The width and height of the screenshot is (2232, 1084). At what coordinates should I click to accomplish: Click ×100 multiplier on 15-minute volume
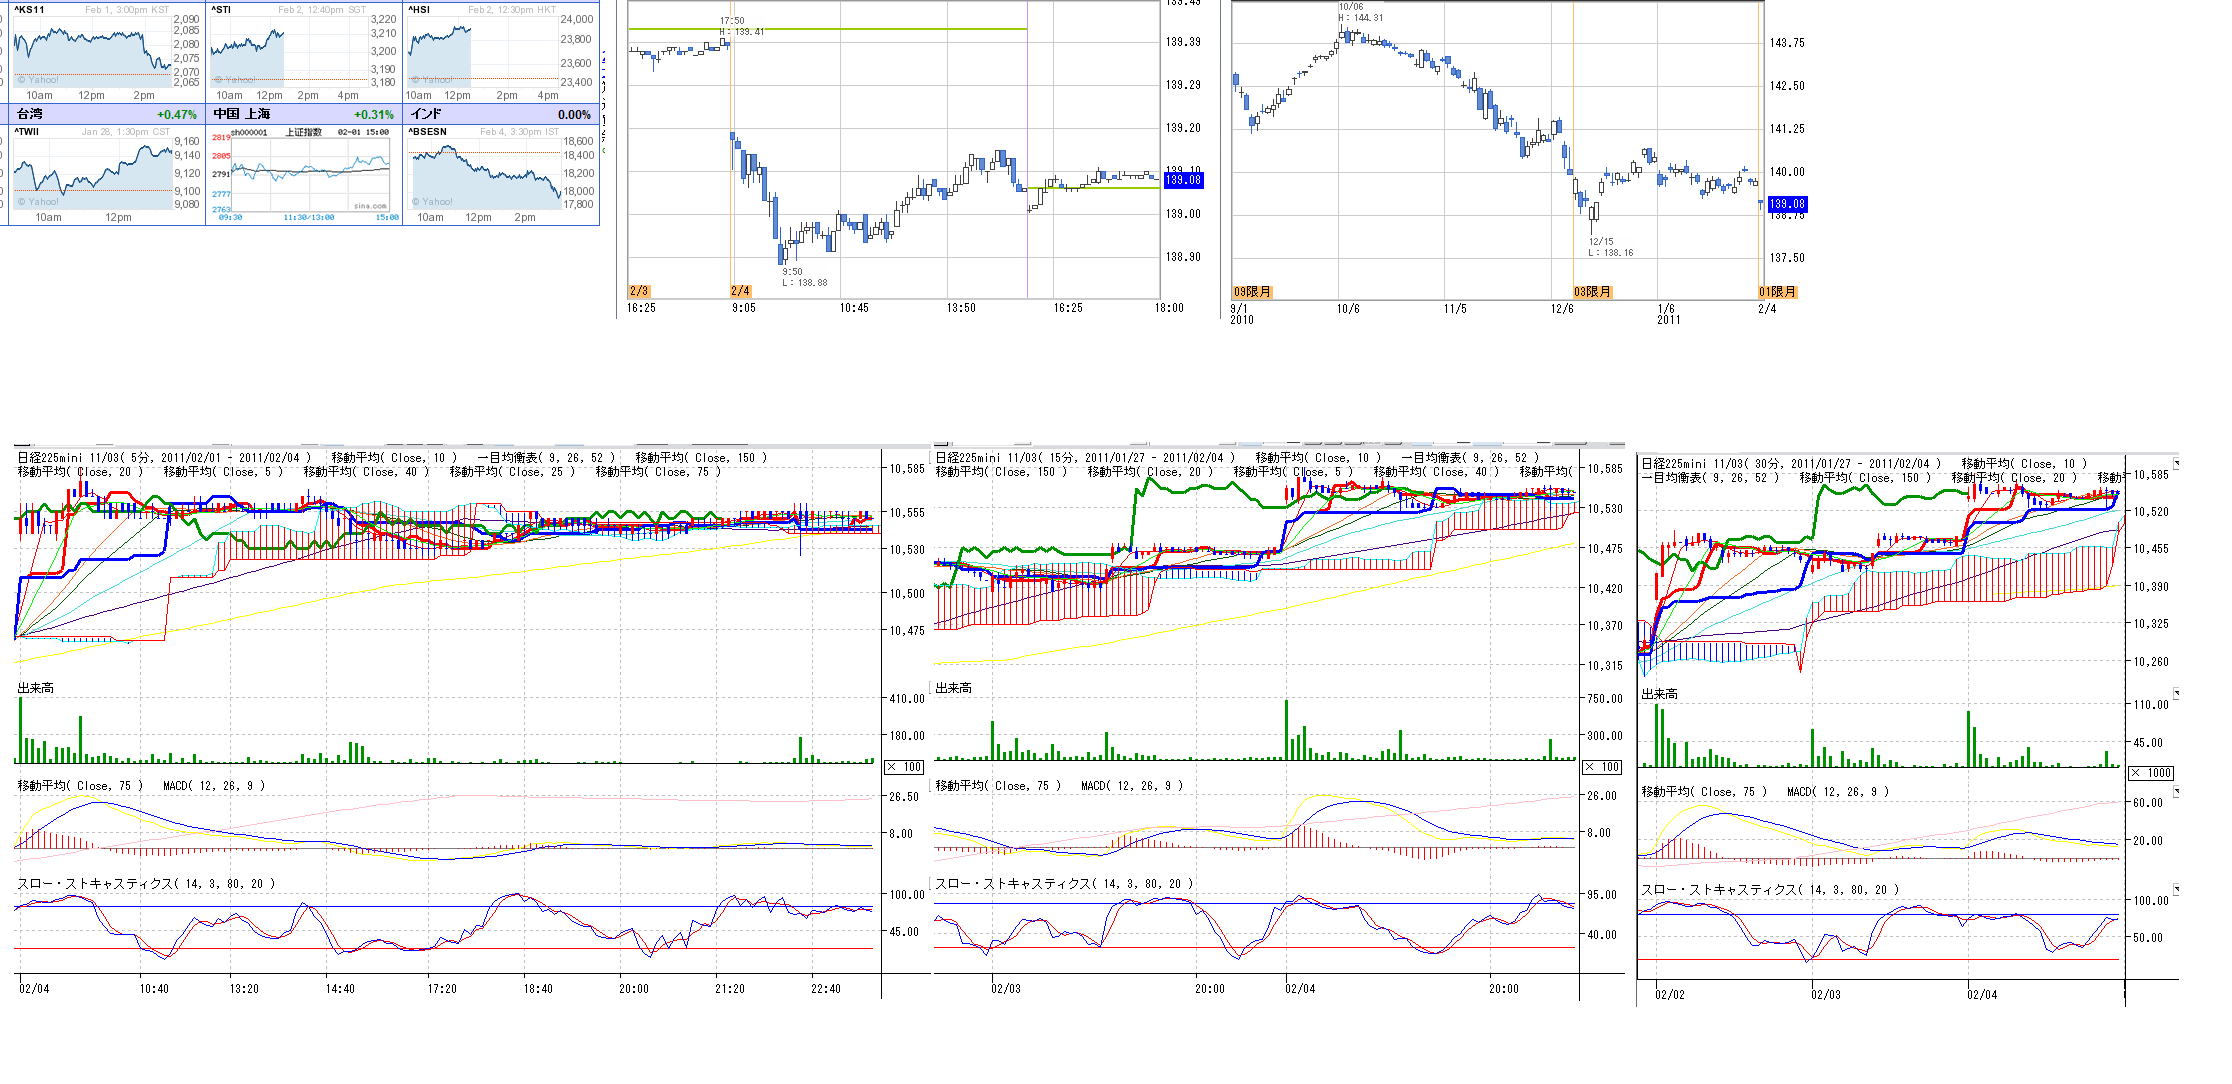(1602, 767)
